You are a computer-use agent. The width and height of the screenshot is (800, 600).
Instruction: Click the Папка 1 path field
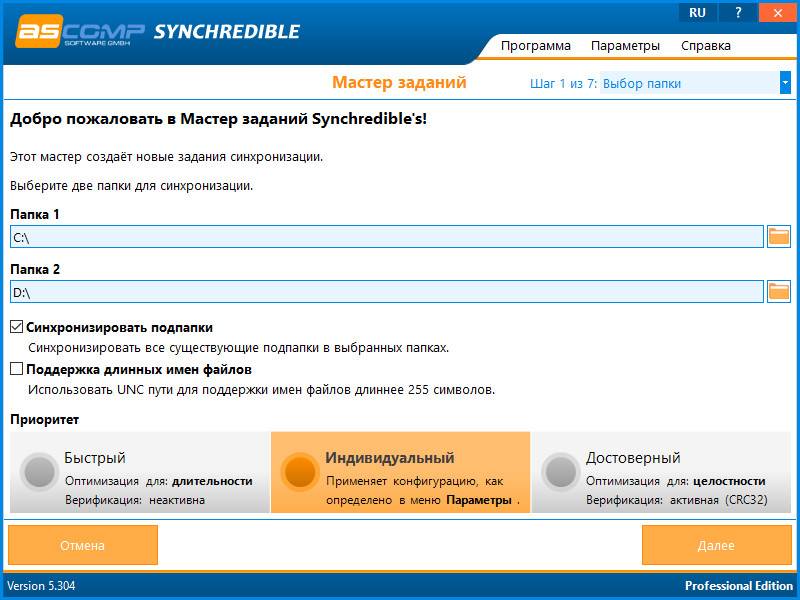pyautogui.click(x=387, y=237)
